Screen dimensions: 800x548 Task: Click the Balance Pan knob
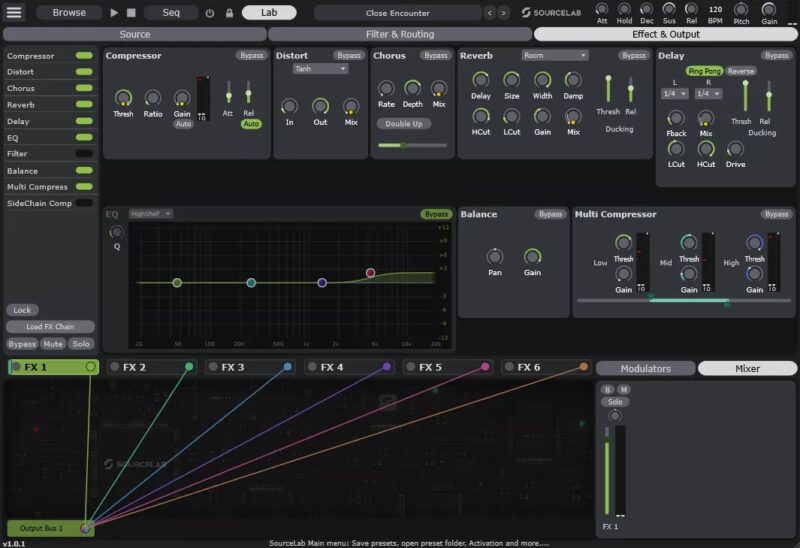(x=494, y=257)
